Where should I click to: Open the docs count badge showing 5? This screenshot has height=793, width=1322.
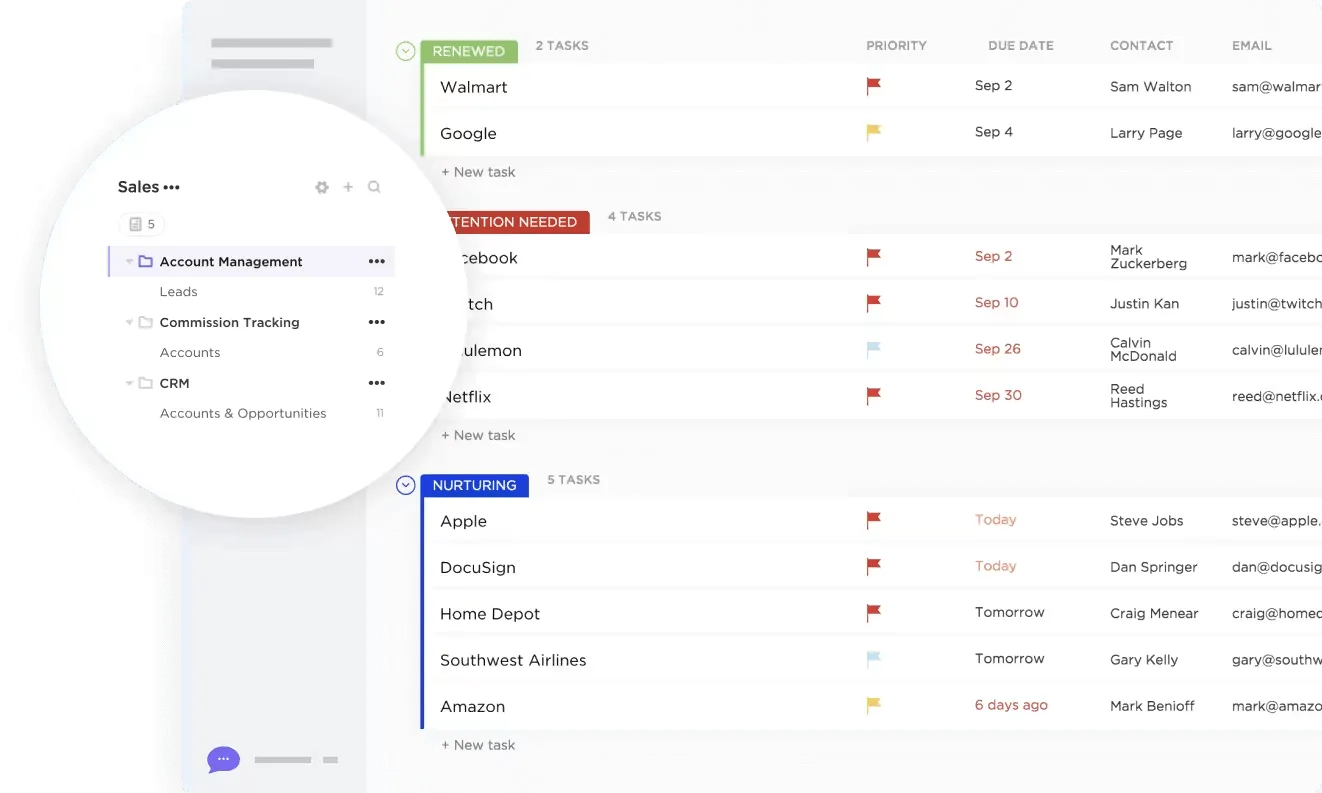point(142,225)
